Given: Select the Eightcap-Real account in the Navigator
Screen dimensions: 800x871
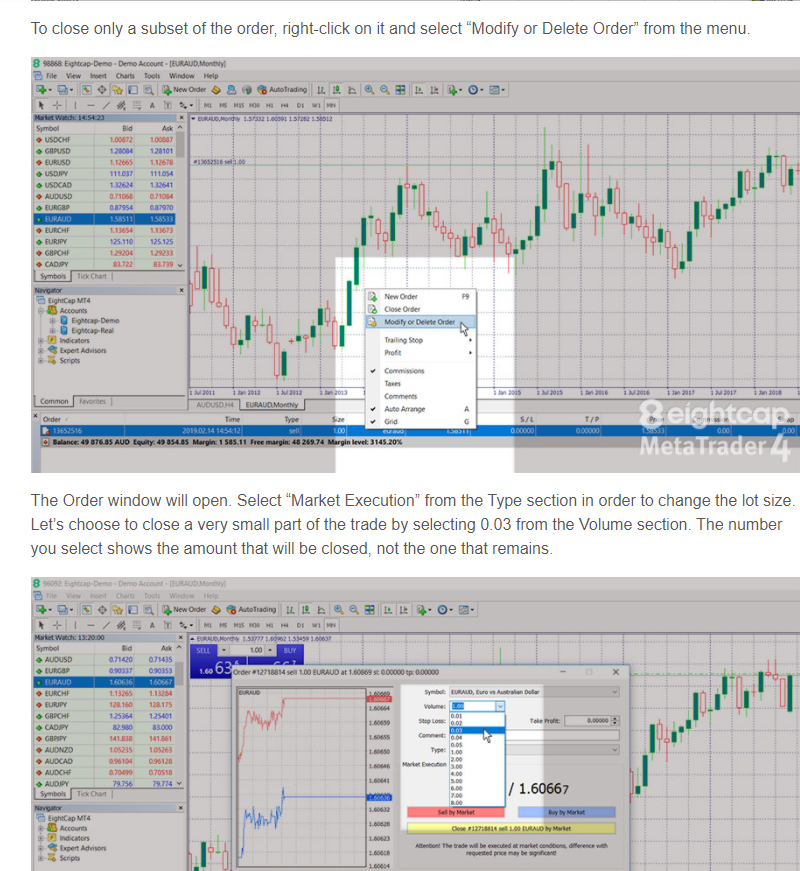Looking at the screenshot, I should [x=92, y=331].
